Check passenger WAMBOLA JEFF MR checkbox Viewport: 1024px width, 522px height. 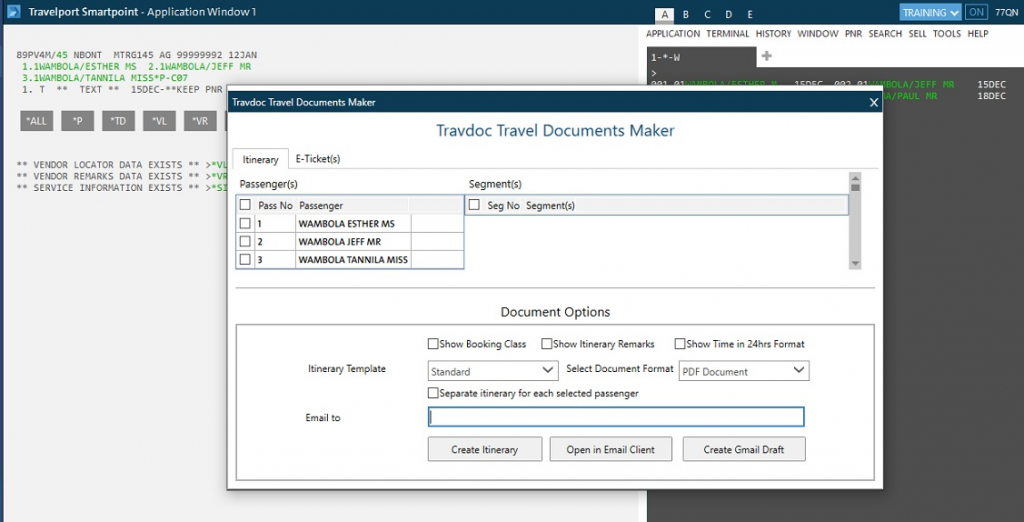point(245,242)
